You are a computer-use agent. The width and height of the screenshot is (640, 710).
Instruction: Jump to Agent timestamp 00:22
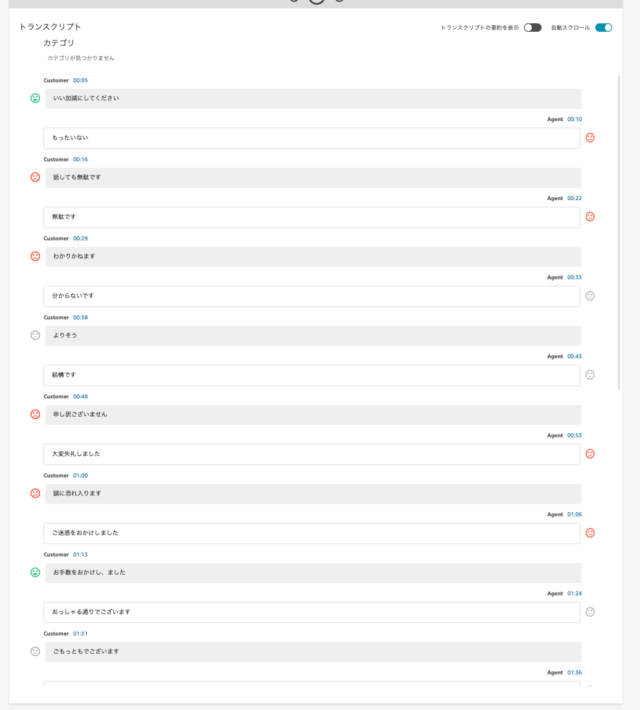tap(575, 198)
